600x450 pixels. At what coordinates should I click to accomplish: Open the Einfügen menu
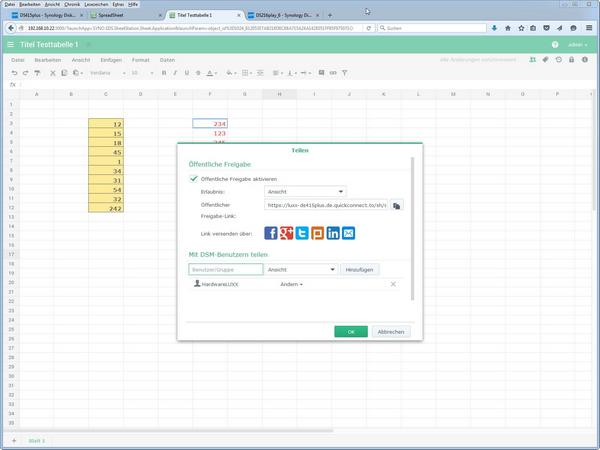click(x=111, y=60)
